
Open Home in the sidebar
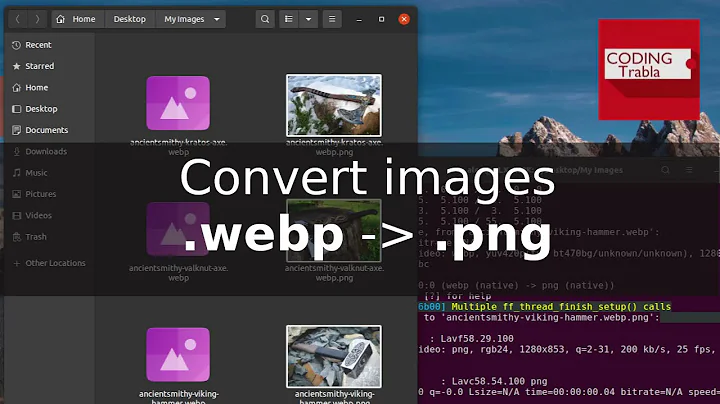49,88
